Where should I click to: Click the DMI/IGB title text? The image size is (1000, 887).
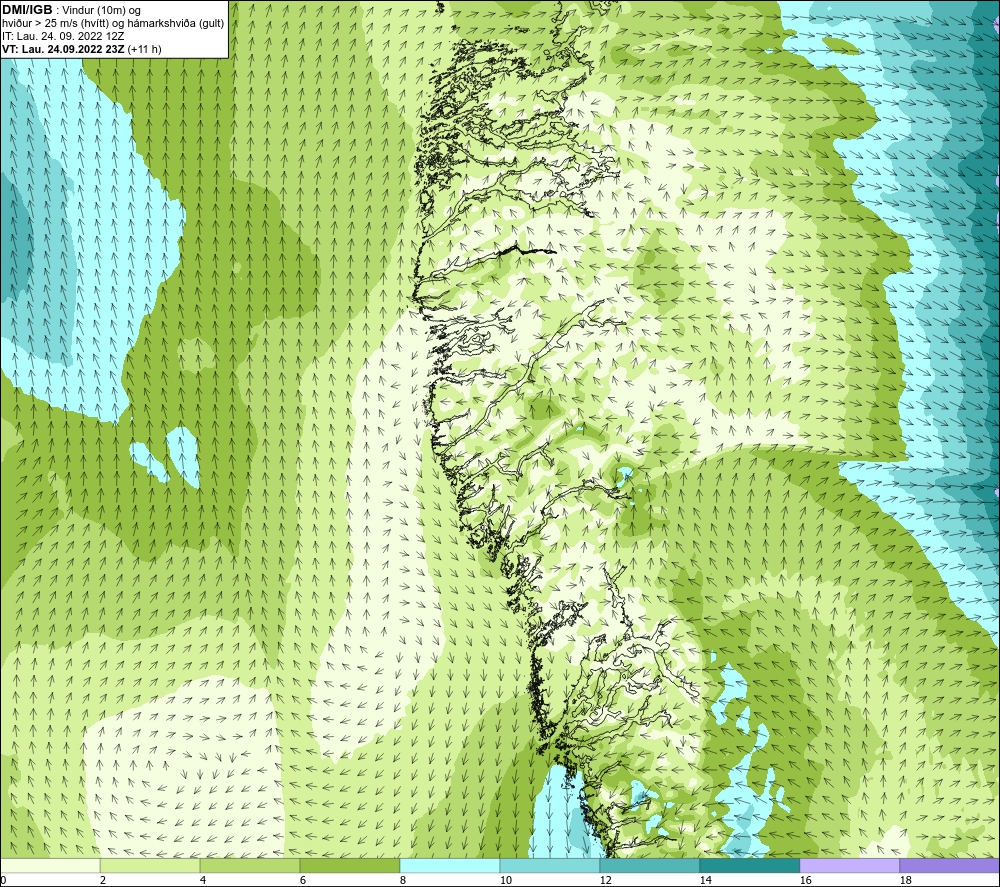(x=27, y=10)
